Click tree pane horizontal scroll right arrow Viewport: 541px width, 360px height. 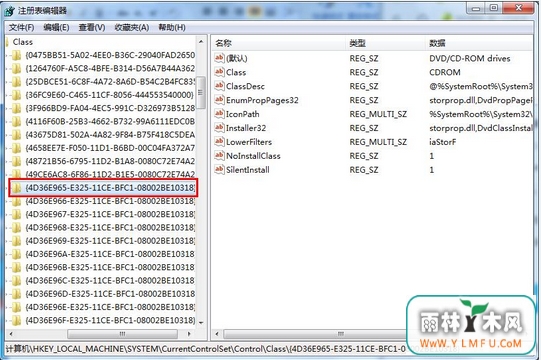[189, 334]
